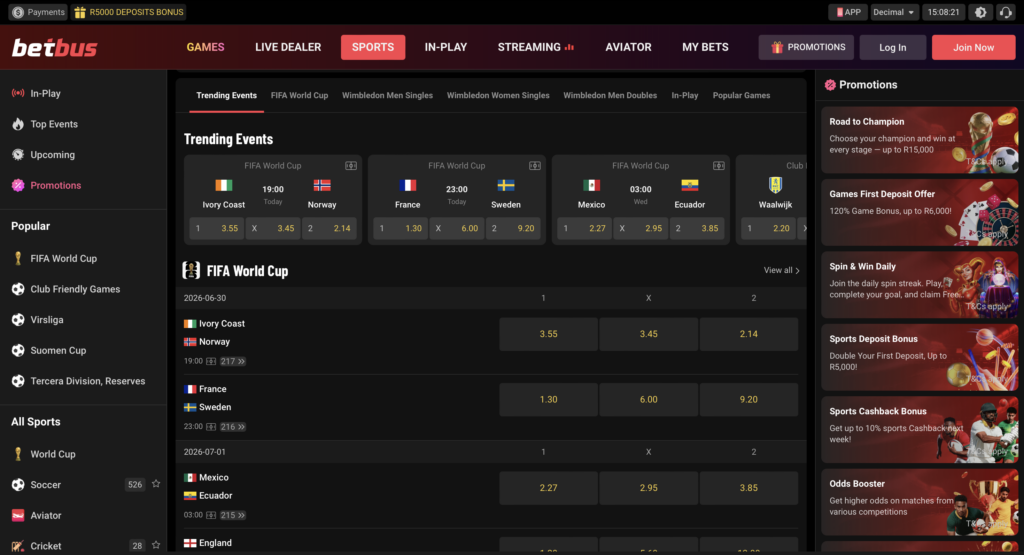The width and height of the screenshot is (1024, 555).
Task: Click the Log In button
Action: click(x=892, y=47)
